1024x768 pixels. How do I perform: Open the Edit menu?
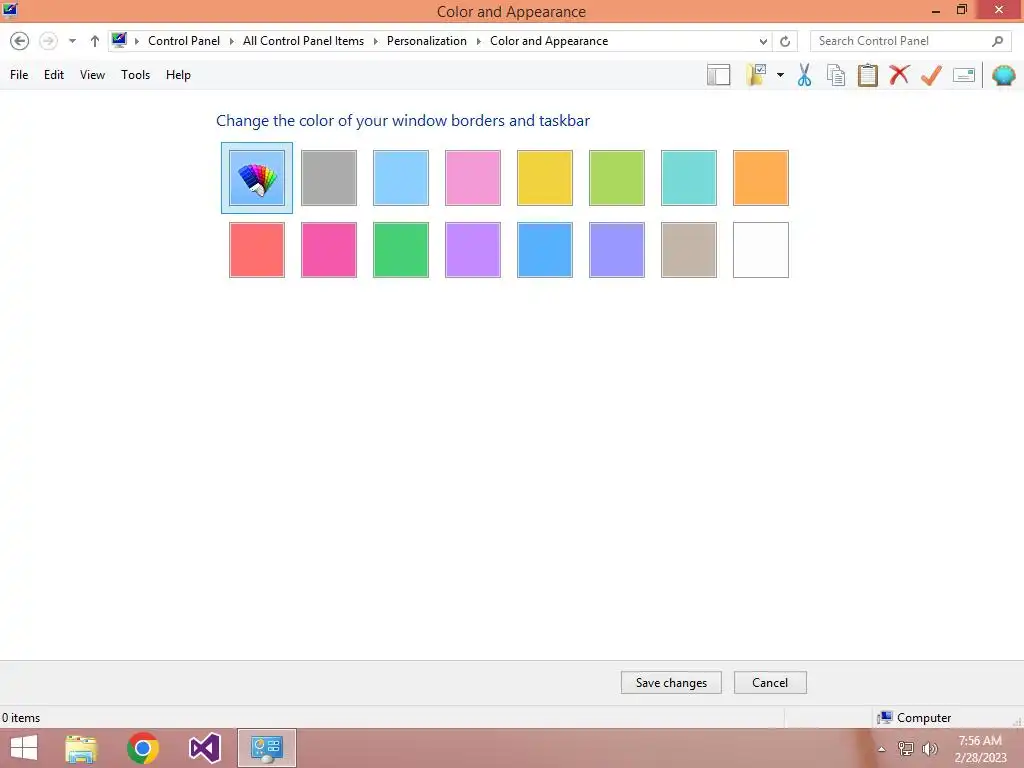[54, 75]
